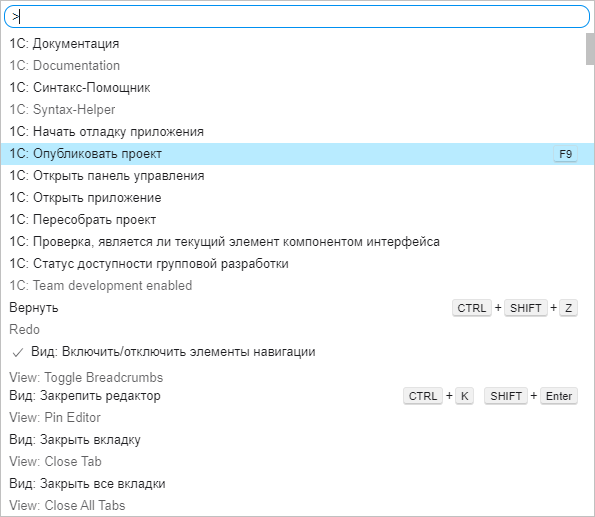Toggle 'Вид: Включить/отключить элементы навигации'
The width and height of the screenshot is (595, 517).
[173, 352]
